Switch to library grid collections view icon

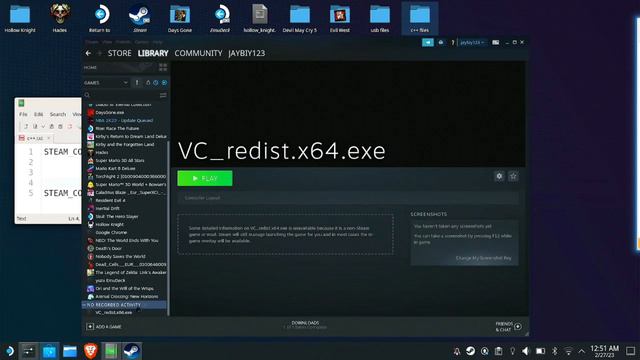click(163, 67)
